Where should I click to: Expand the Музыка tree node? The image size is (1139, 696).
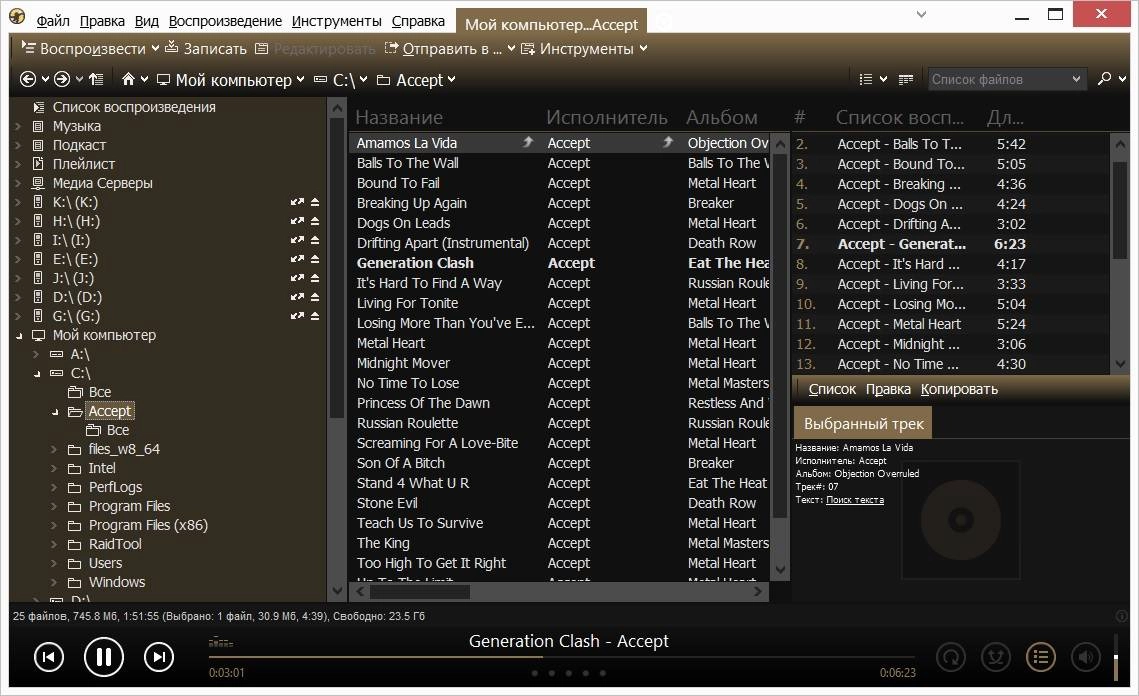17,126
